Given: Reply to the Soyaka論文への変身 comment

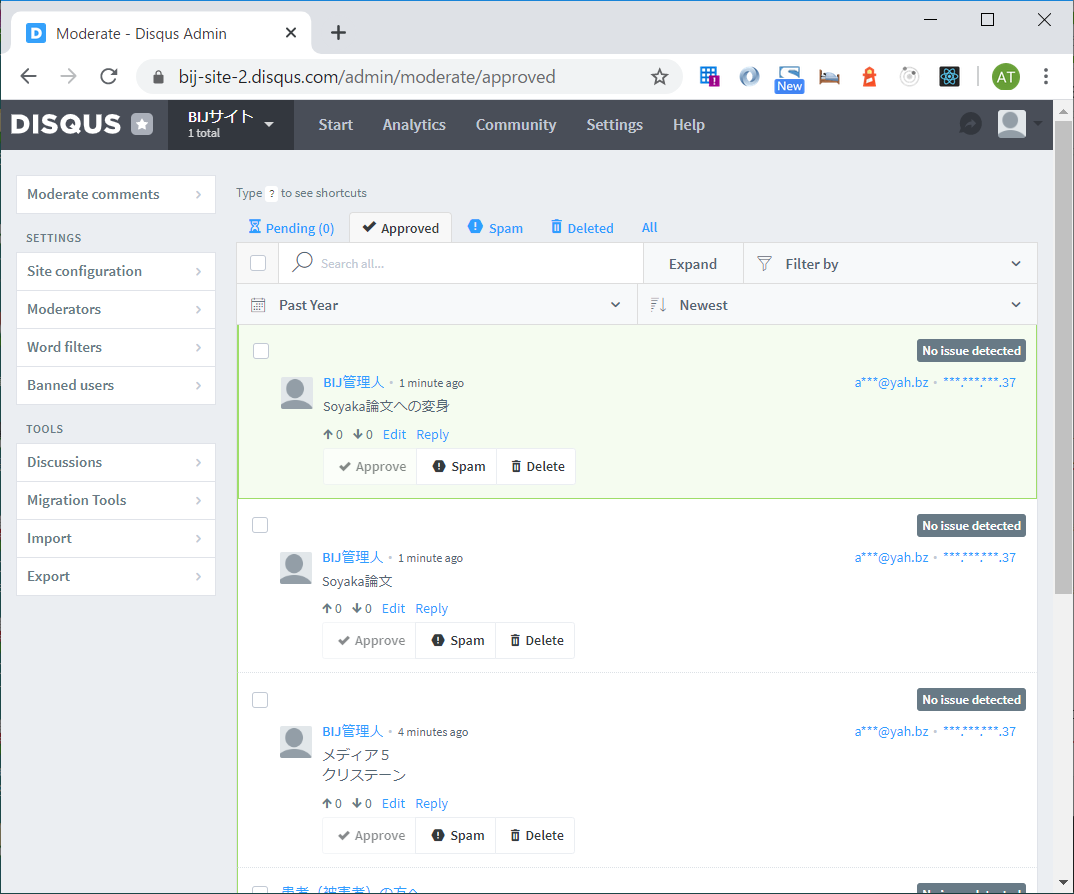Looking at the screenshot, I should click(432, 434).
